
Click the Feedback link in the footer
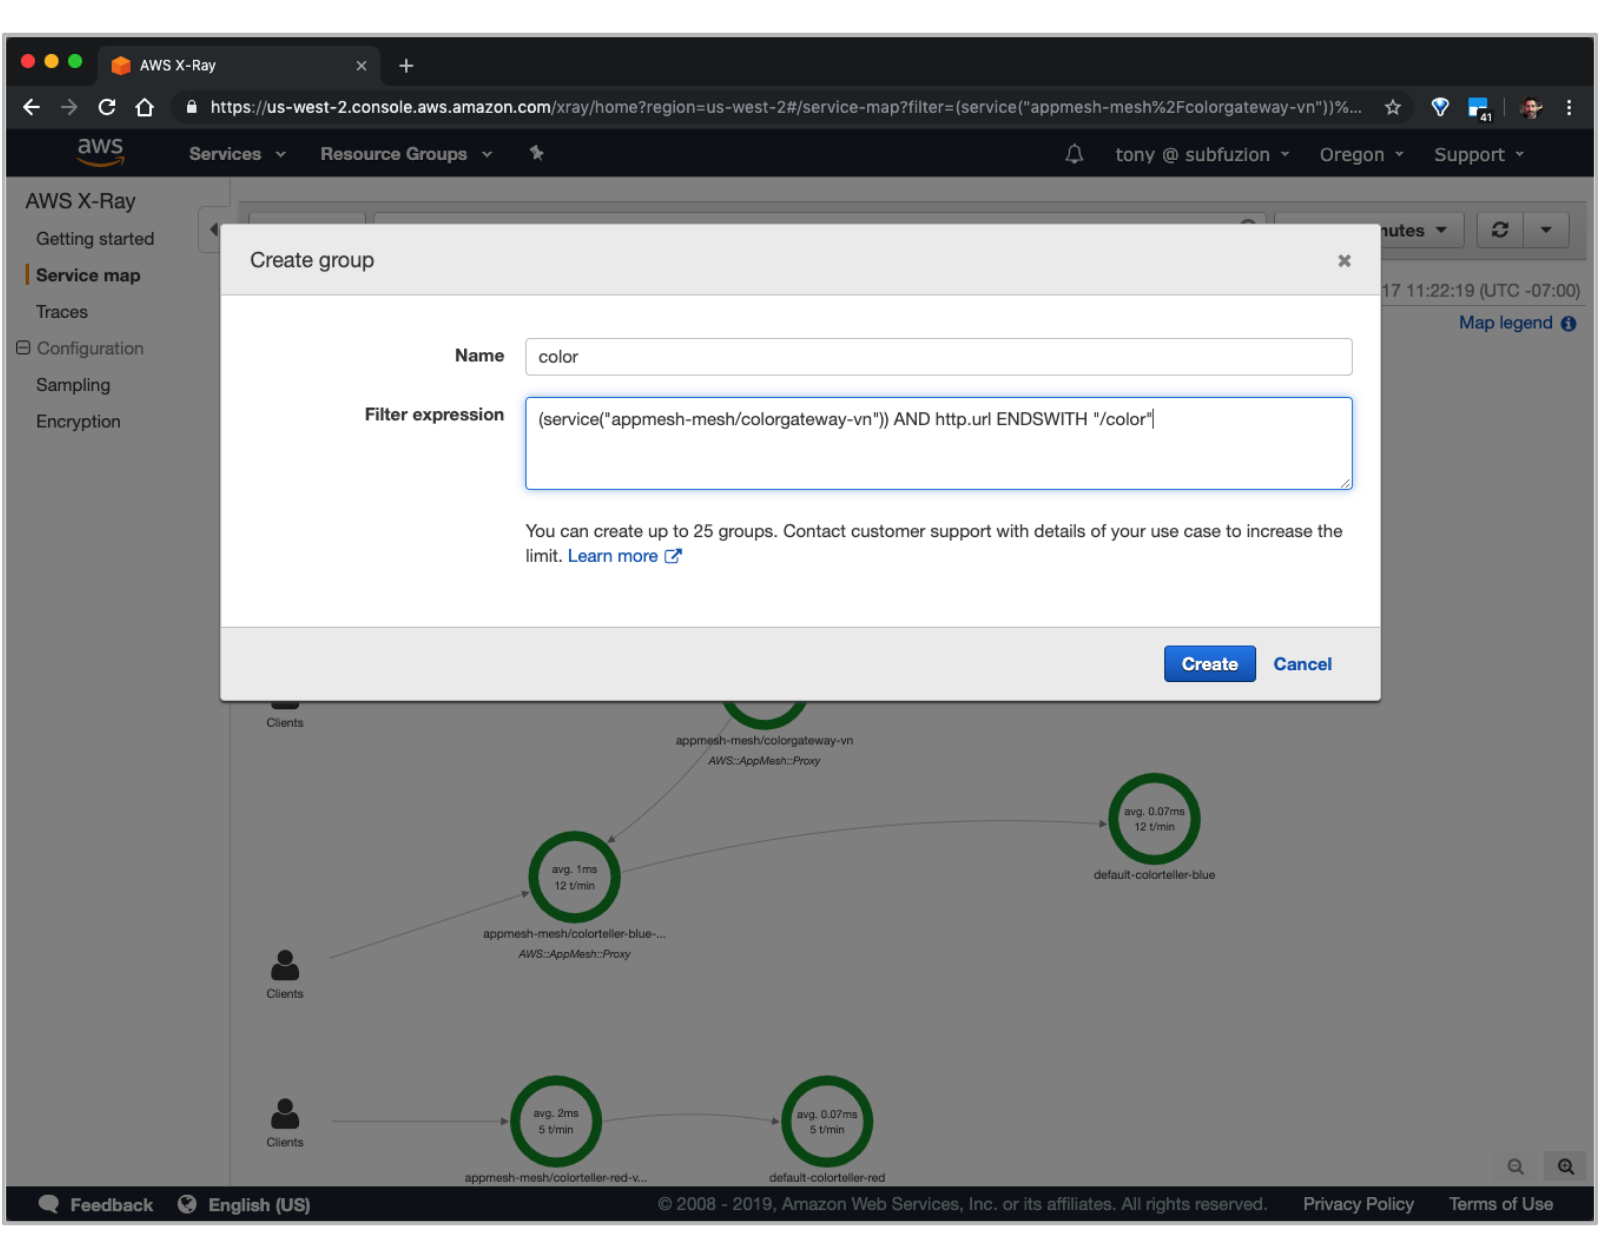click(x=111, y=1205)
